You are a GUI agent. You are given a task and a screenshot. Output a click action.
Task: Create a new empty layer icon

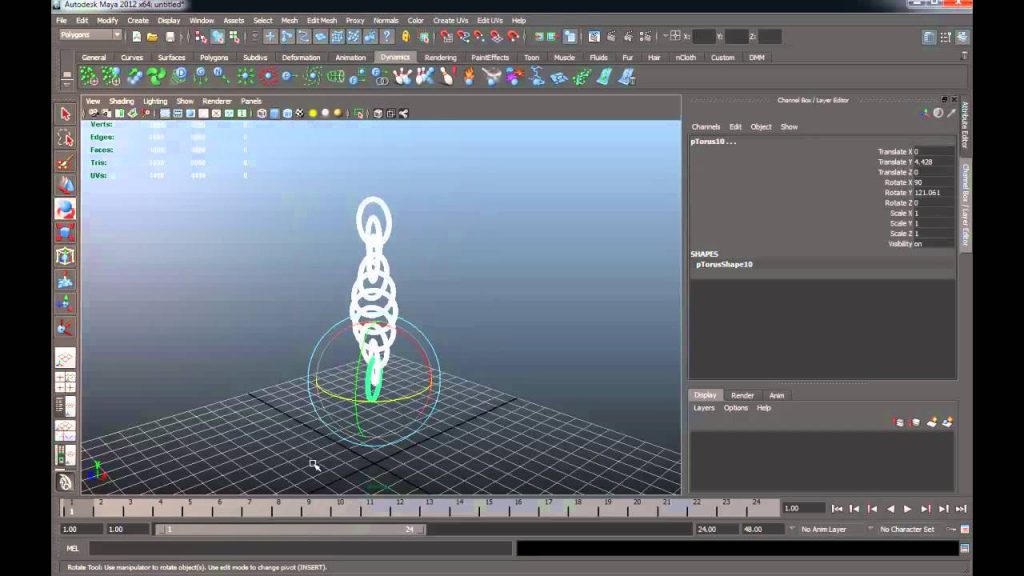[x=931, y=423]
